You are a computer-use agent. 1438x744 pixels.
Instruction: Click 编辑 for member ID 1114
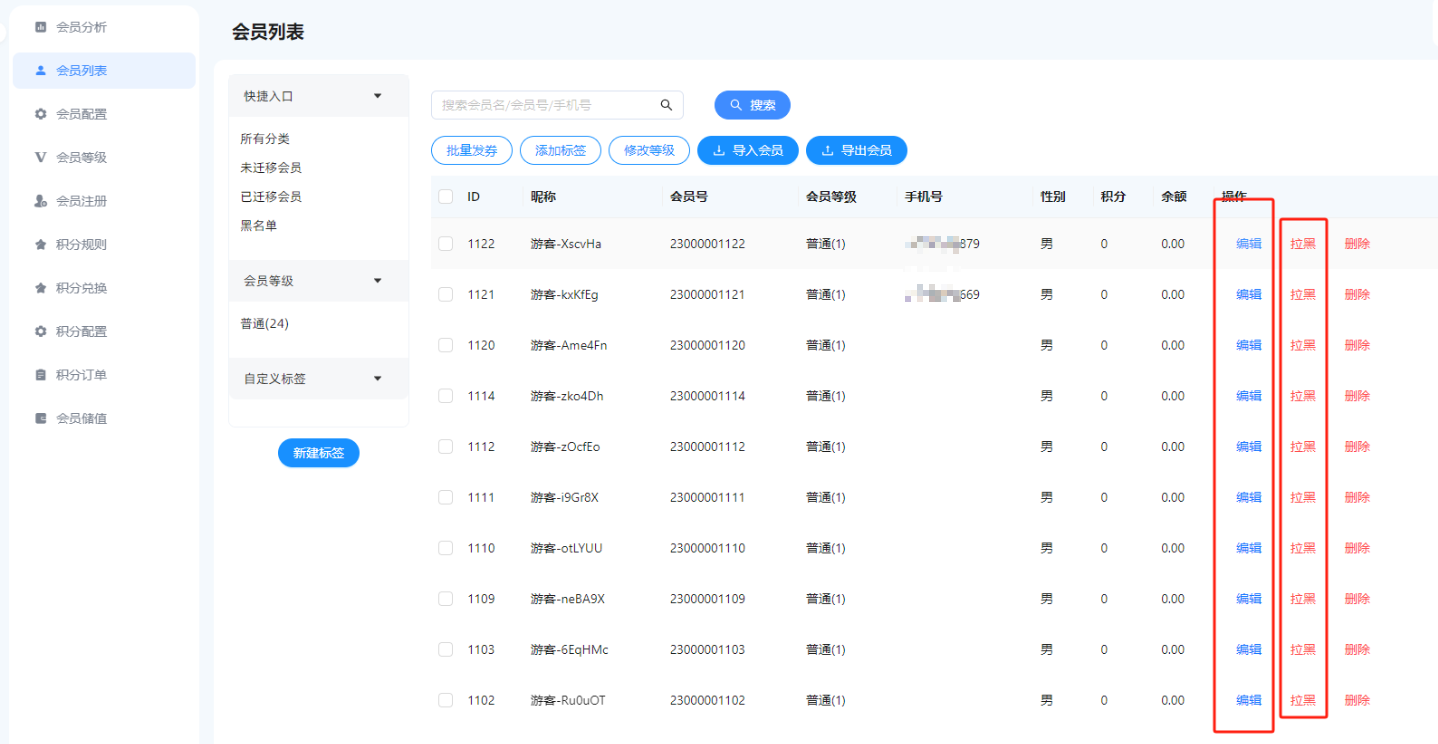1249,396
